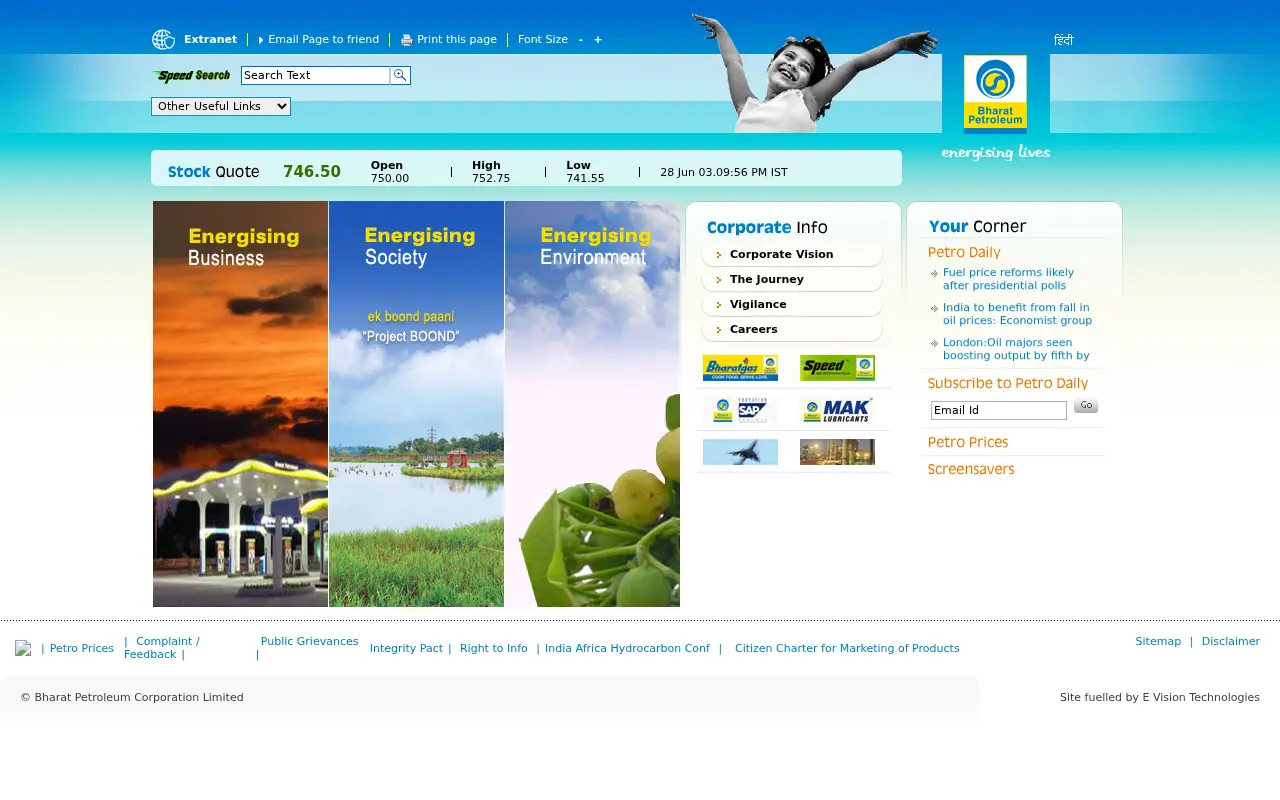Viewport: 1280px width, 800px height.
Task: Click the Bharatgas logo
Action: tap(740, 368)
